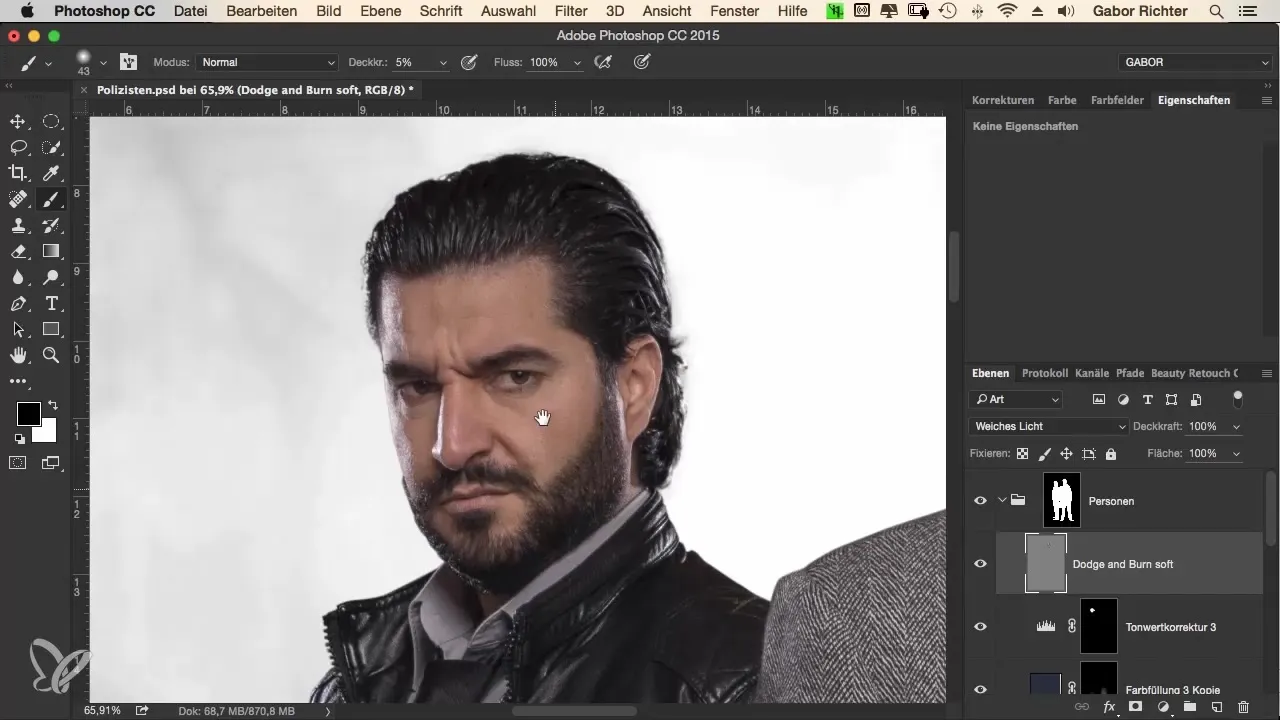The height and width of the screenshot is (720, 1280).
Task: Open the brush Modus dropdown
Action: [x=266, y=62]
